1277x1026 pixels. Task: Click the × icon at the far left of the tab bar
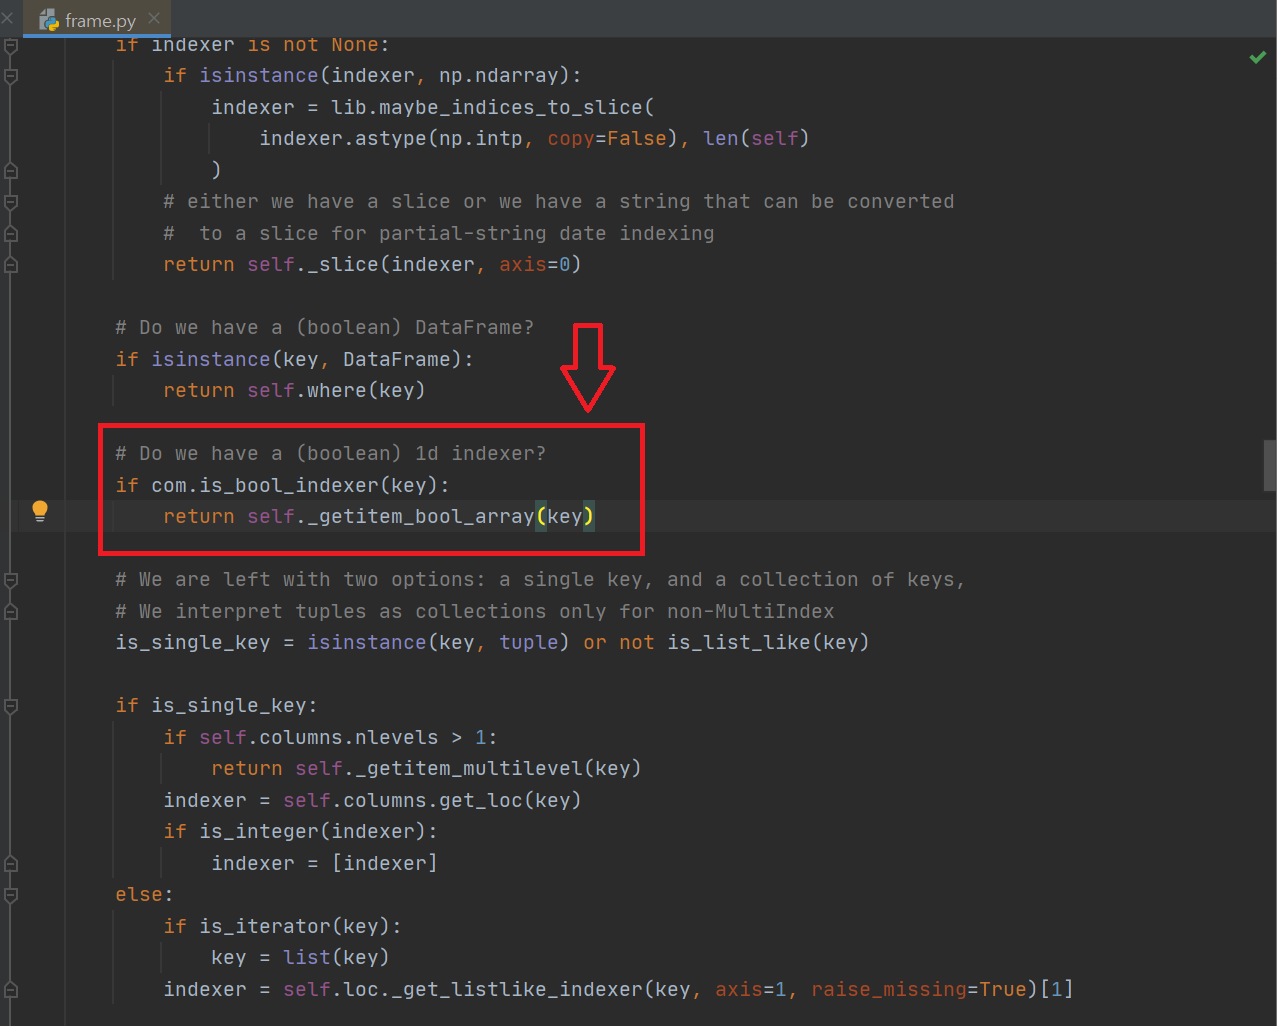point(8,17)
